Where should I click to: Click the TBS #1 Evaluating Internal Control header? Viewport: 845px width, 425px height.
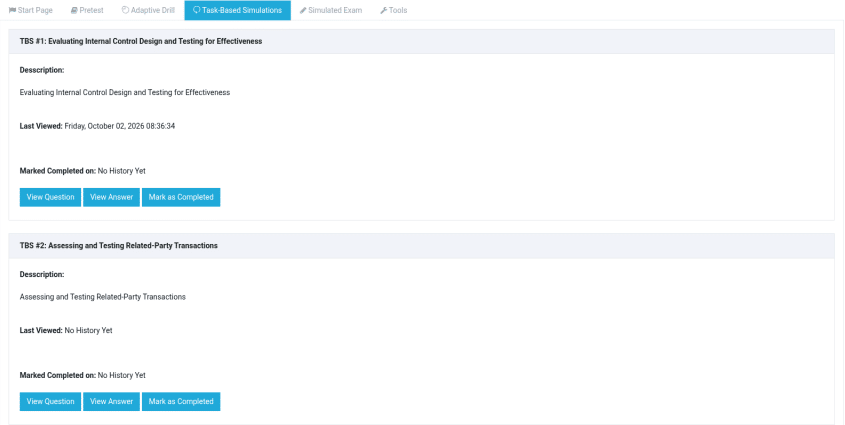pyautogui.click(x=421, y=41)
